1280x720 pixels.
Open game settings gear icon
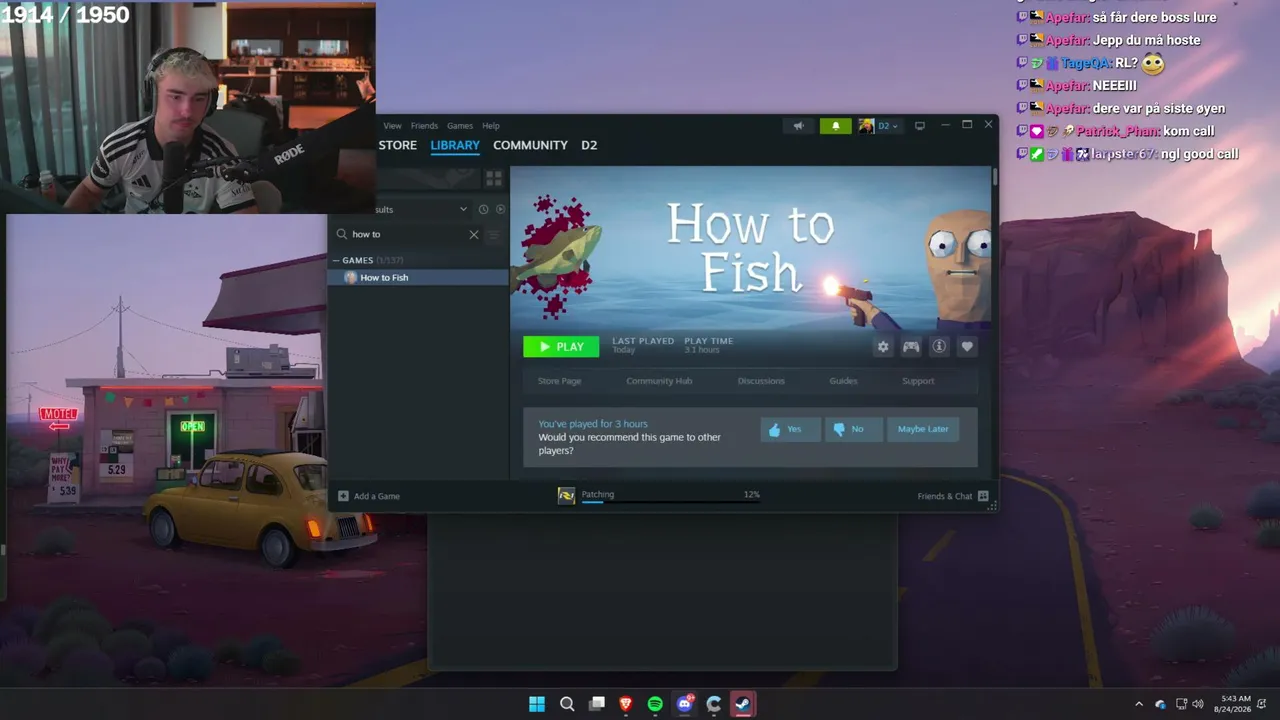point(883,347)
